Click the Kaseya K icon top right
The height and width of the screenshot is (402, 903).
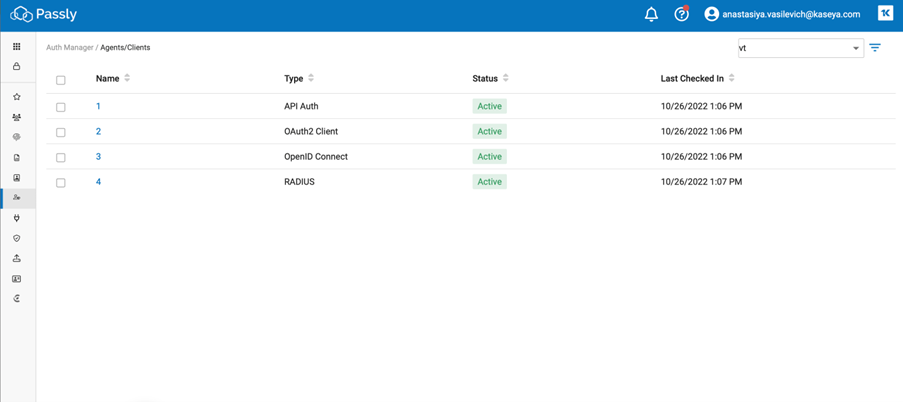pyautogui.click(x=885, y=14)
